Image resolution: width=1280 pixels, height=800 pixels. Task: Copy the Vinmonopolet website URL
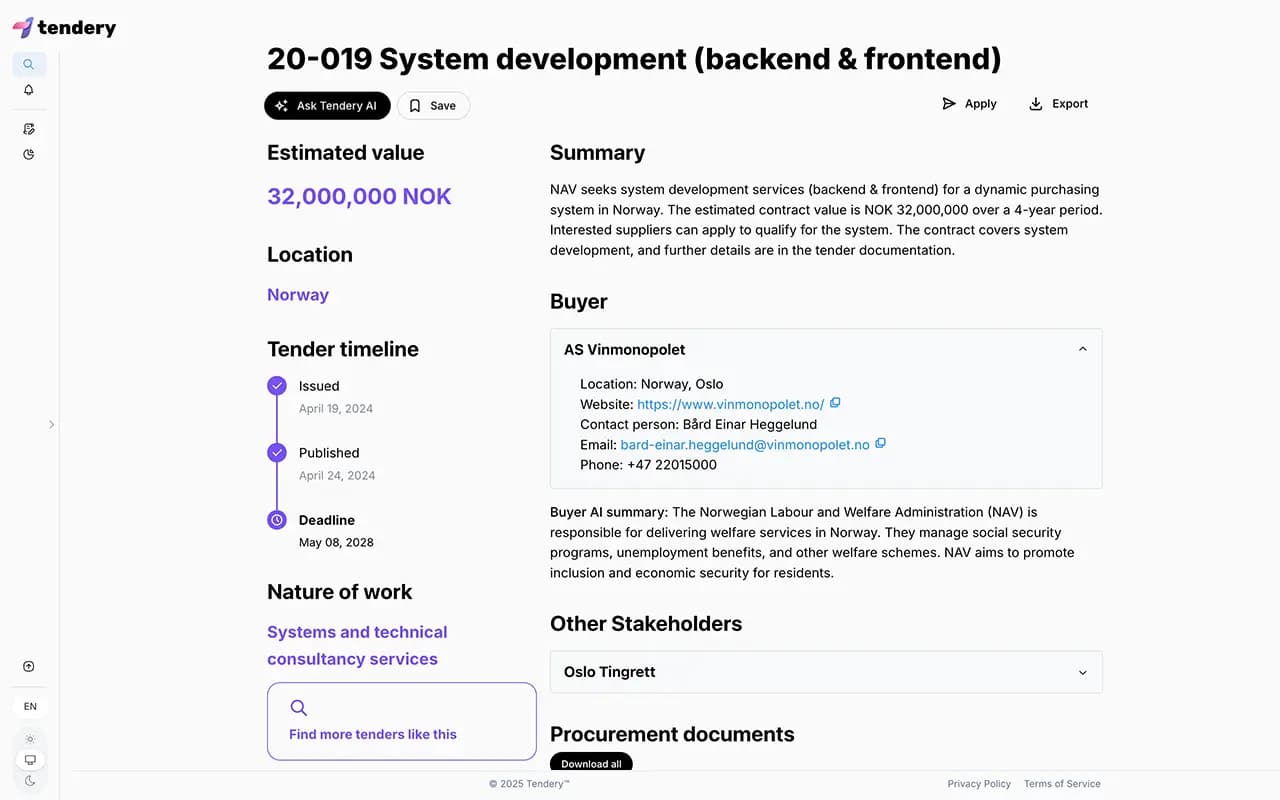click(x=835, y=403)
